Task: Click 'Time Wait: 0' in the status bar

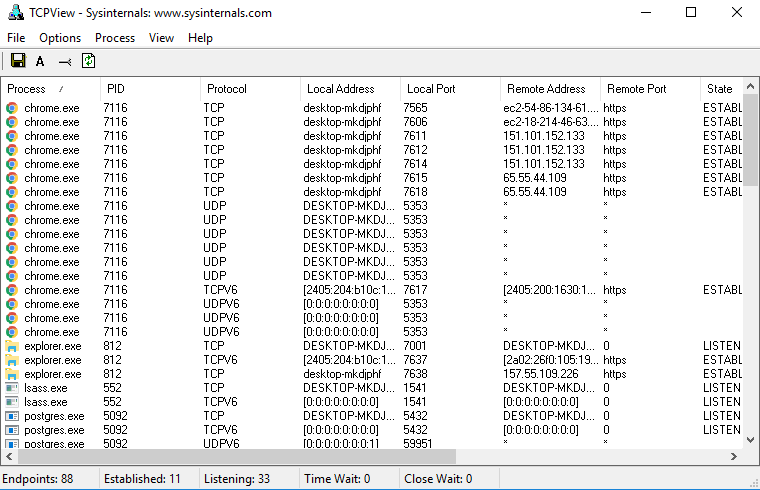Action: click(337, 479)
